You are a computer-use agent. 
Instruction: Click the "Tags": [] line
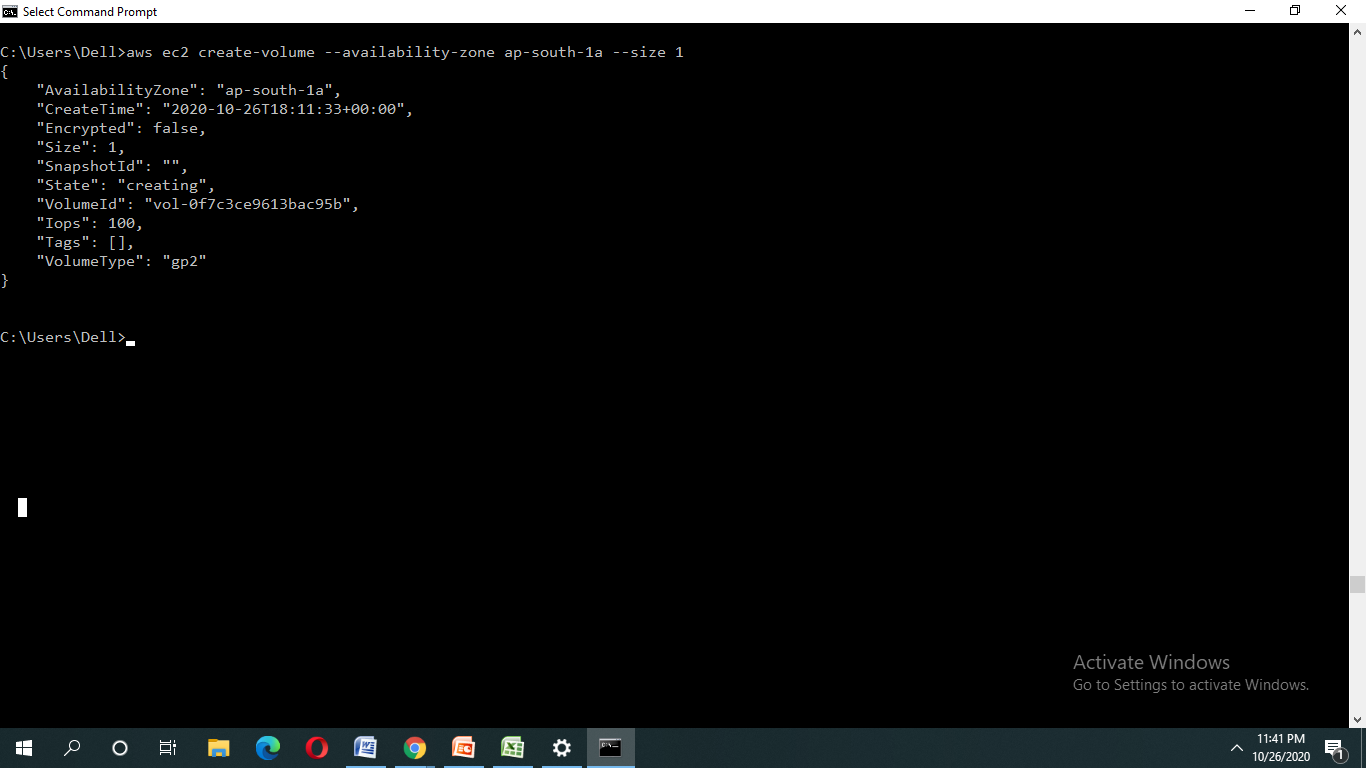85,242
